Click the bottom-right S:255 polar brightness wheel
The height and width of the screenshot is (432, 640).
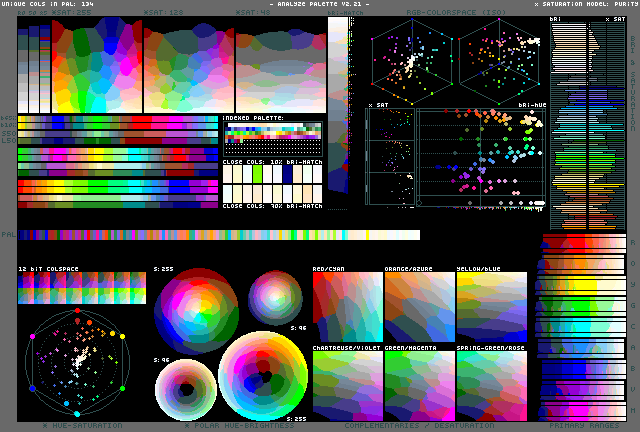point(264,376)
